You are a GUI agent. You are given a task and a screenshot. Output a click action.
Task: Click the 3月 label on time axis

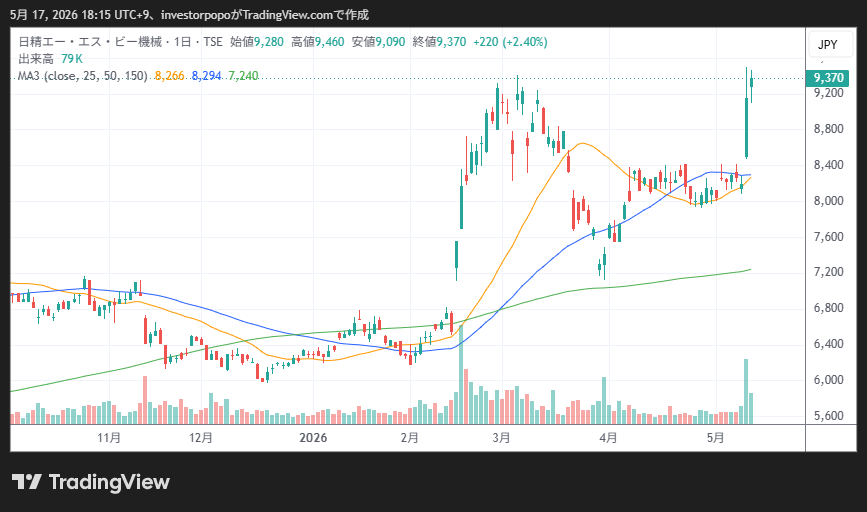pos(501,438)
